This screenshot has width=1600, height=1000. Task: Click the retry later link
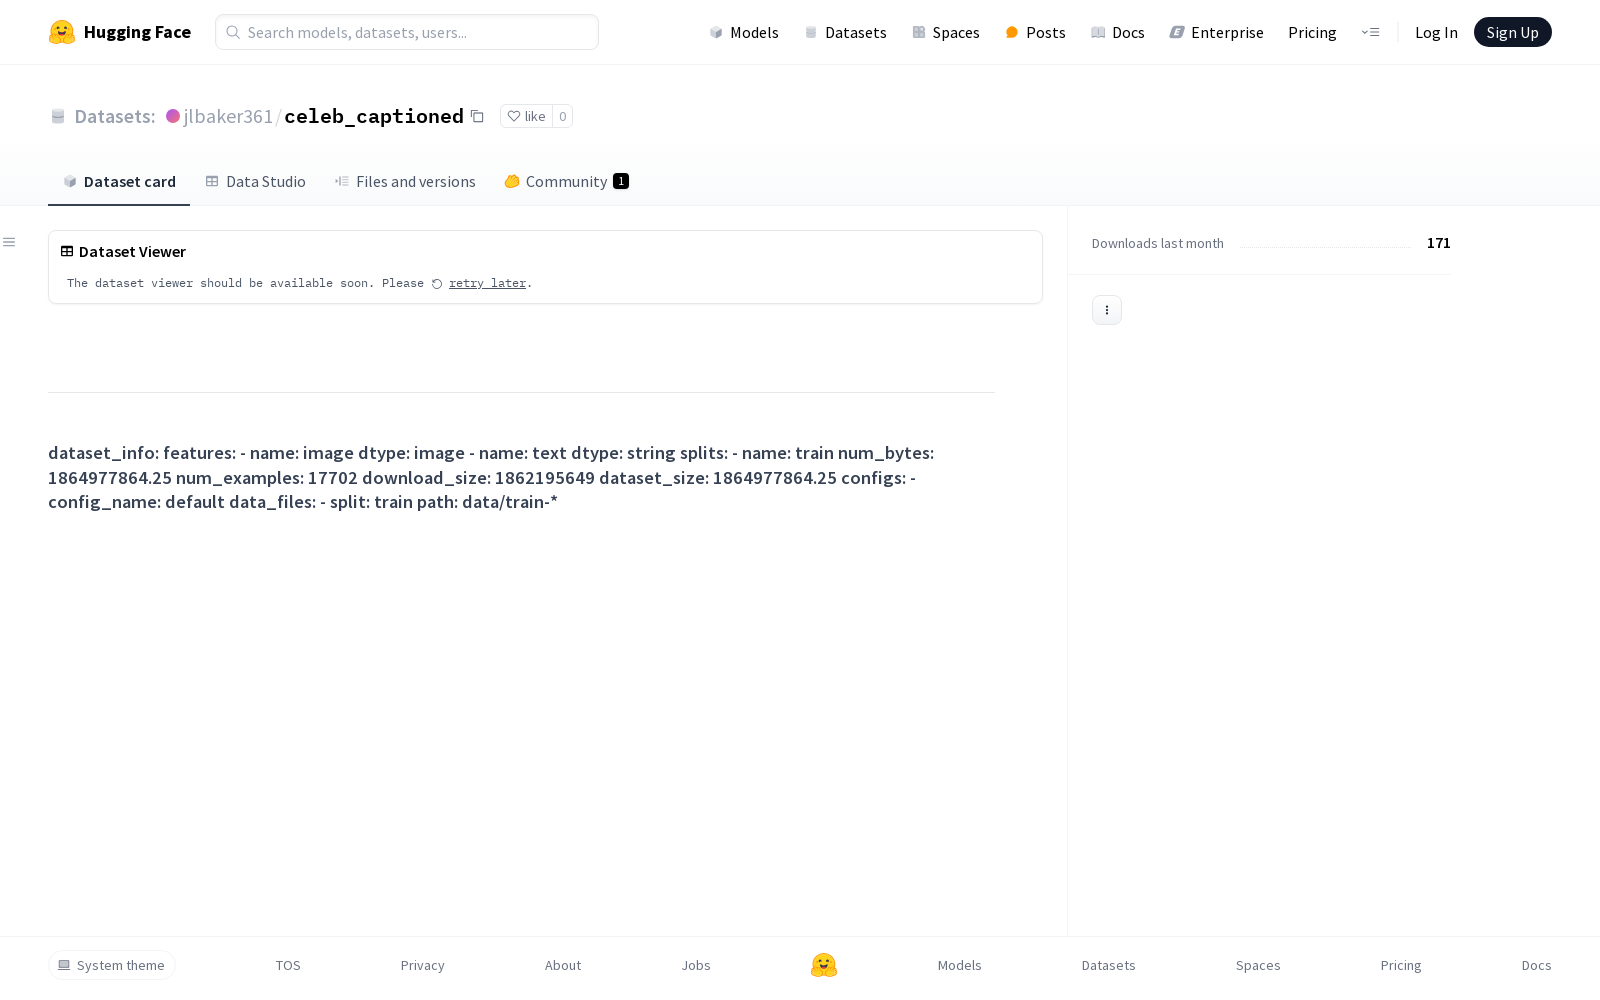(487, 284)
